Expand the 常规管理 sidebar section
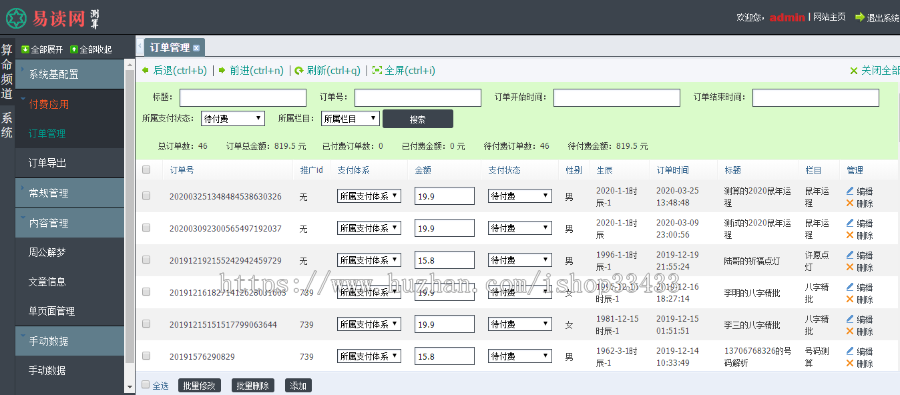Screen dimensions: 900x395 [x=69, y=193]
